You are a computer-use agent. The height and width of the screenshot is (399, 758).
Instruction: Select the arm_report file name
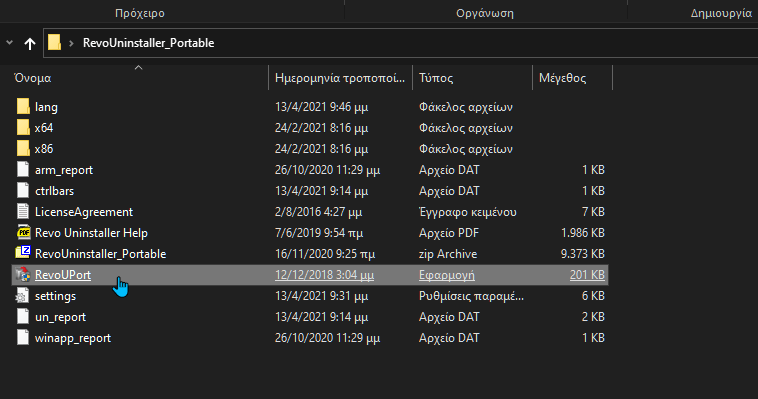point(64,170)
